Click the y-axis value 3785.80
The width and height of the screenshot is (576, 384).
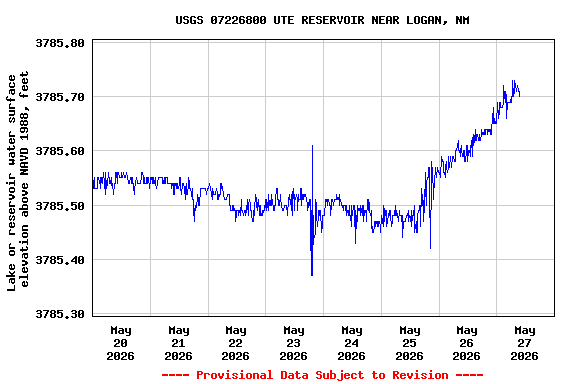[x=60, y=43]
